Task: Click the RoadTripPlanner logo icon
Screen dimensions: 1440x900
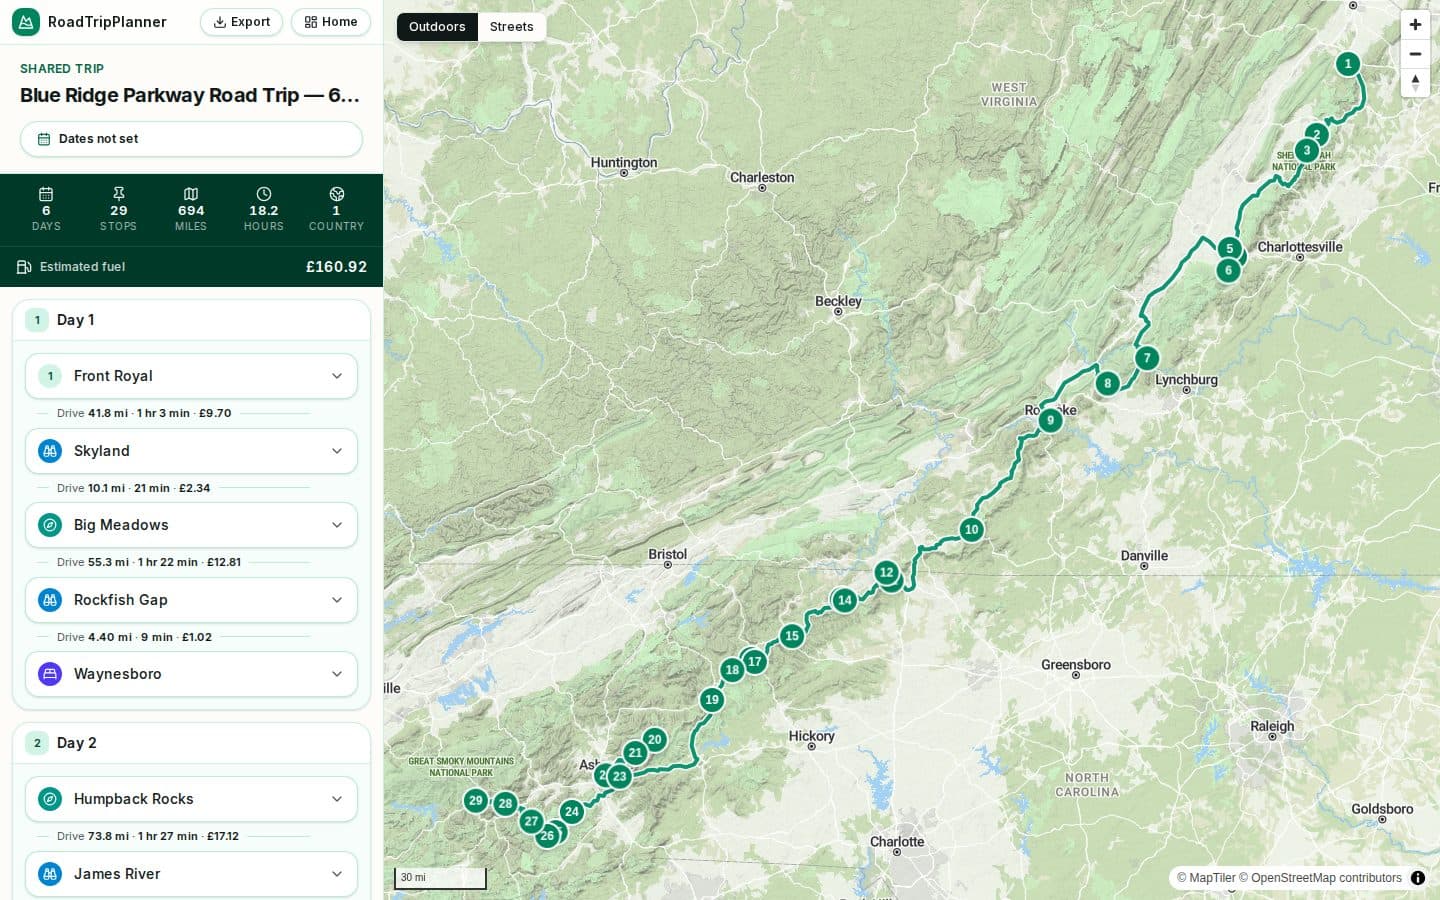Action: (26, 22)
